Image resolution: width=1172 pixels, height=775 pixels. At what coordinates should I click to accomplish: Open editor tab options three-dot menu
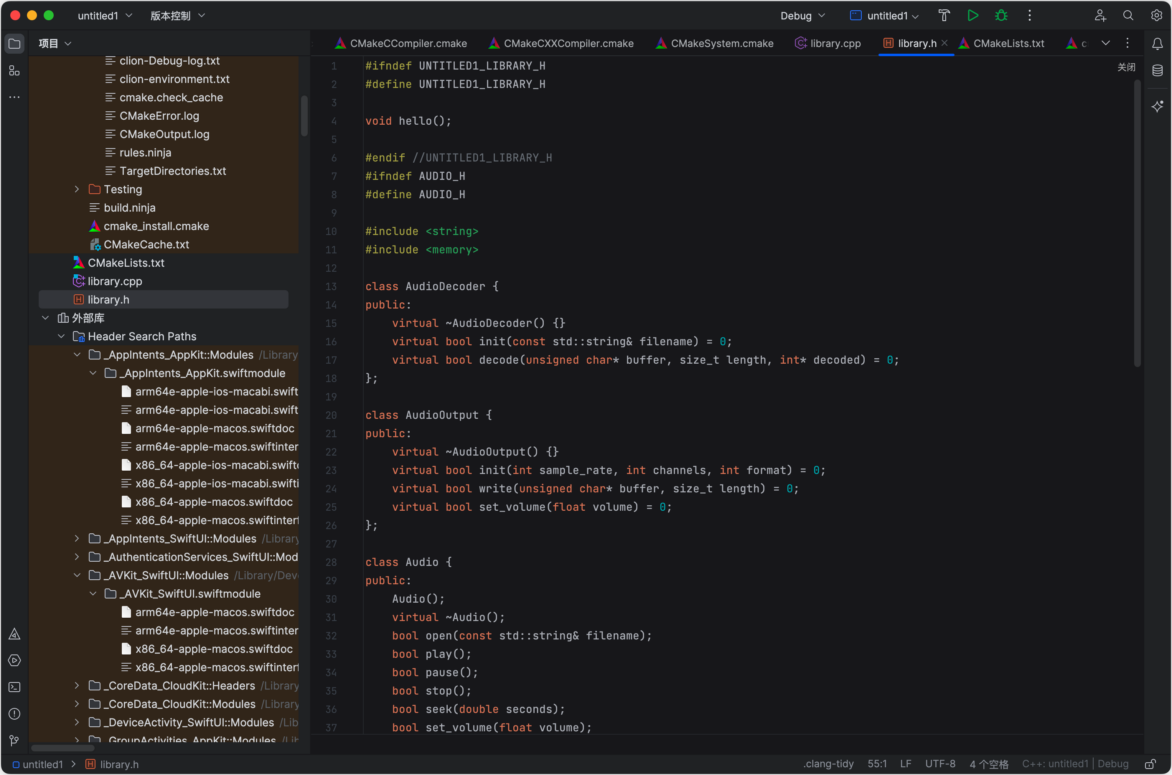click(1128, 43)
